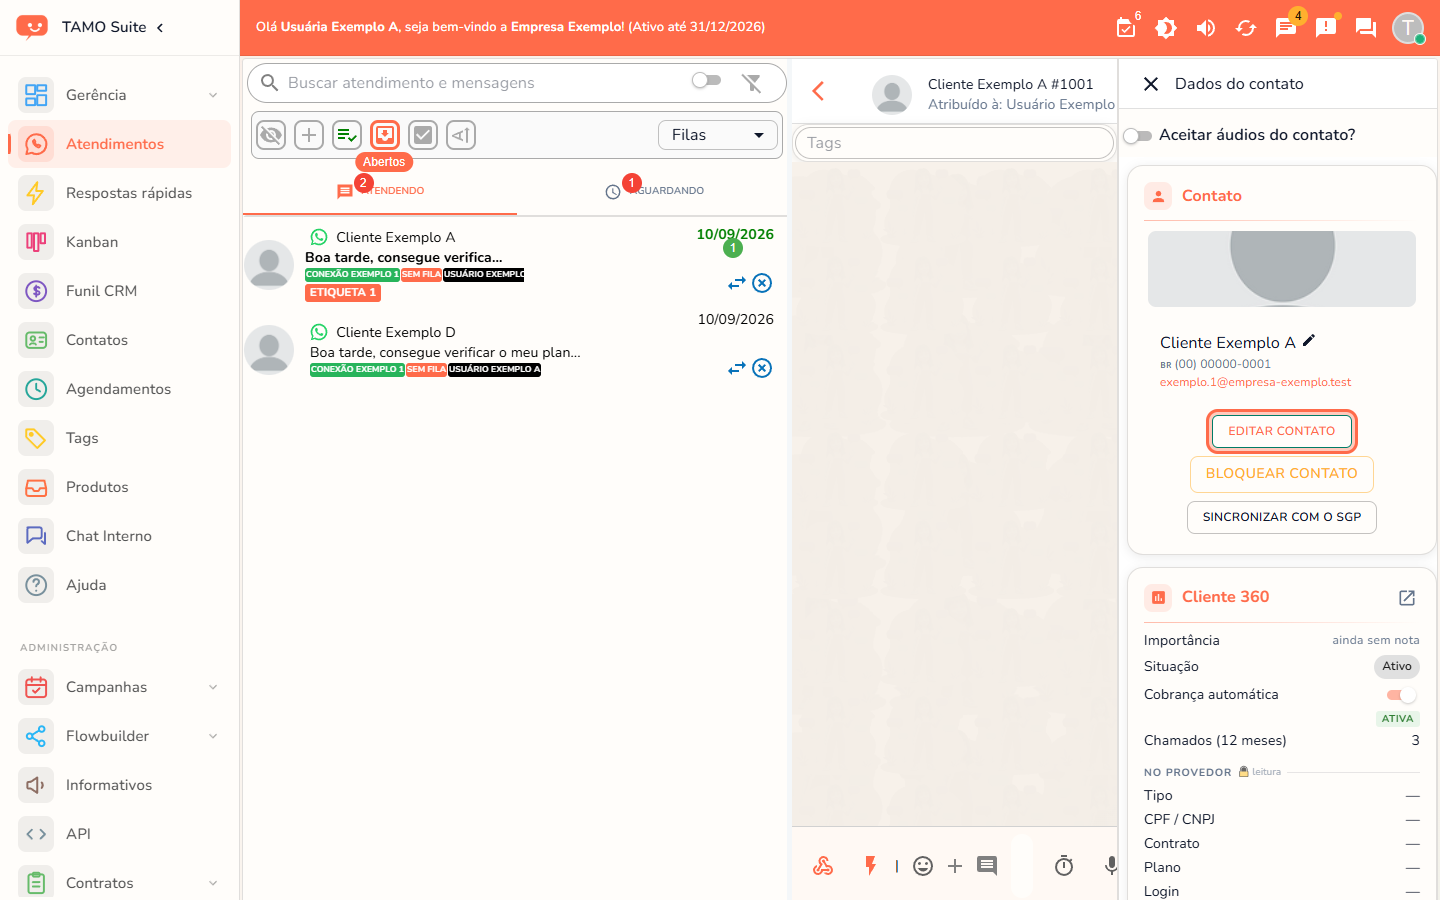The image size is (1440, 900).
Task: Open the Filas dropdown
Action: (718, 135)
